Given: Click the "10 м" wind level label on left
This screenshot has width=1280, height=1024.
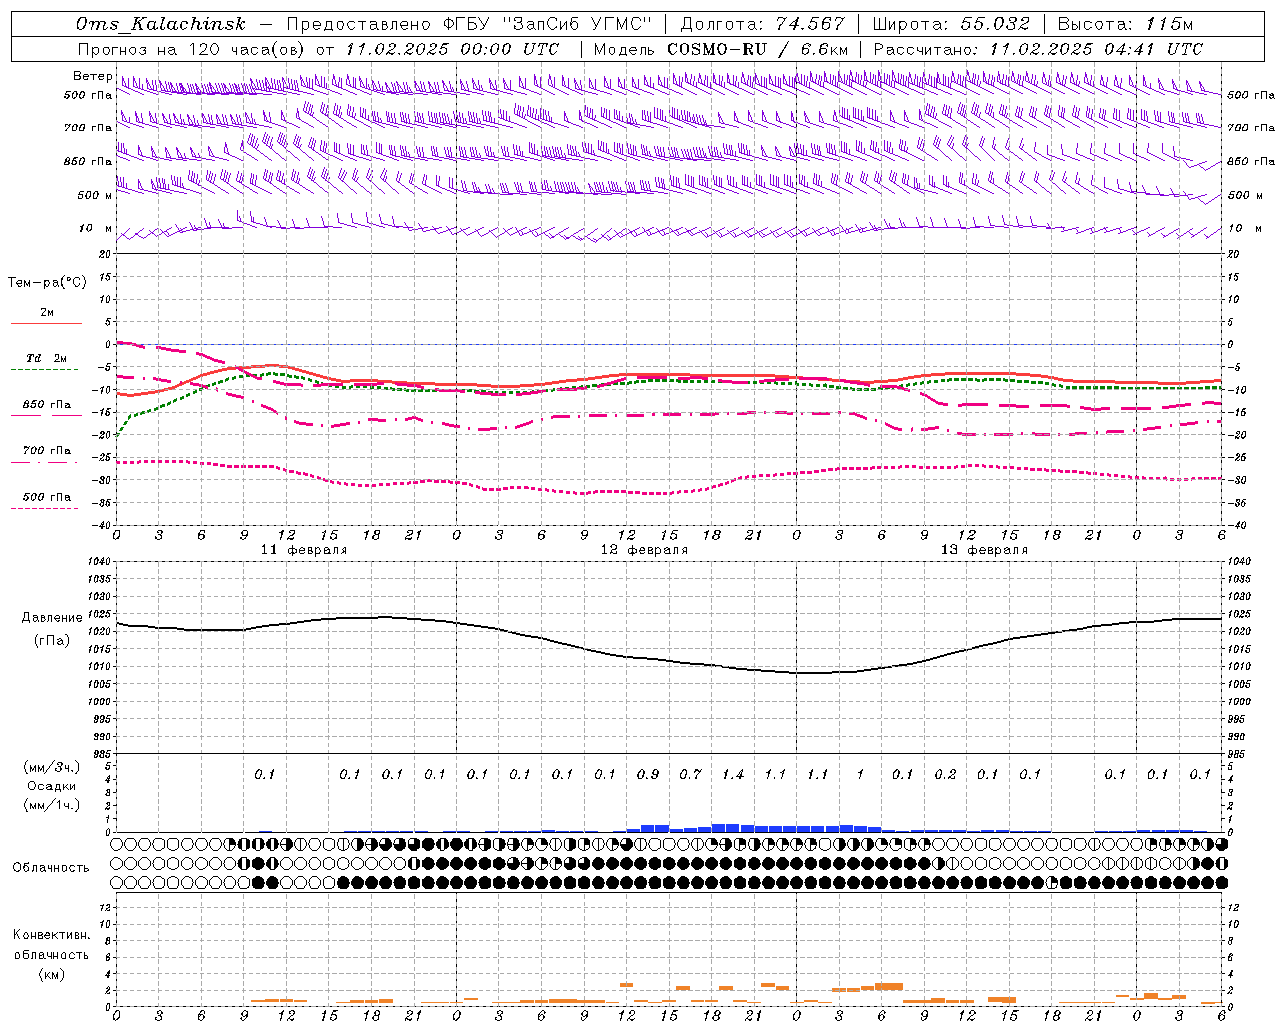Looking at the screenshot, I should (96, 228).
